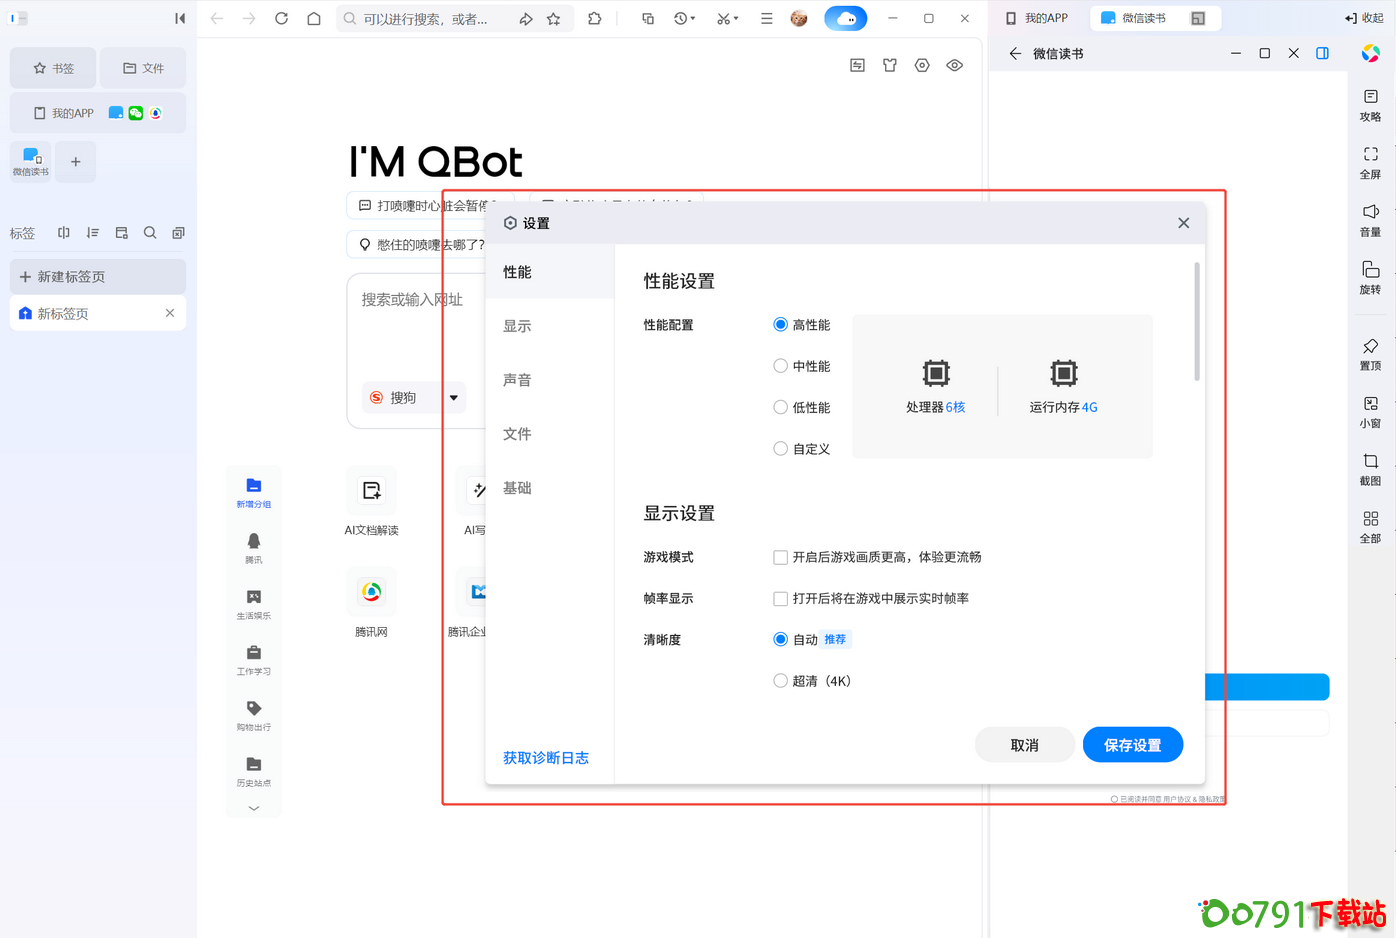Switch to the 显示 settings tab
This screenshot has height=938, width=1396.
[517, 325]
